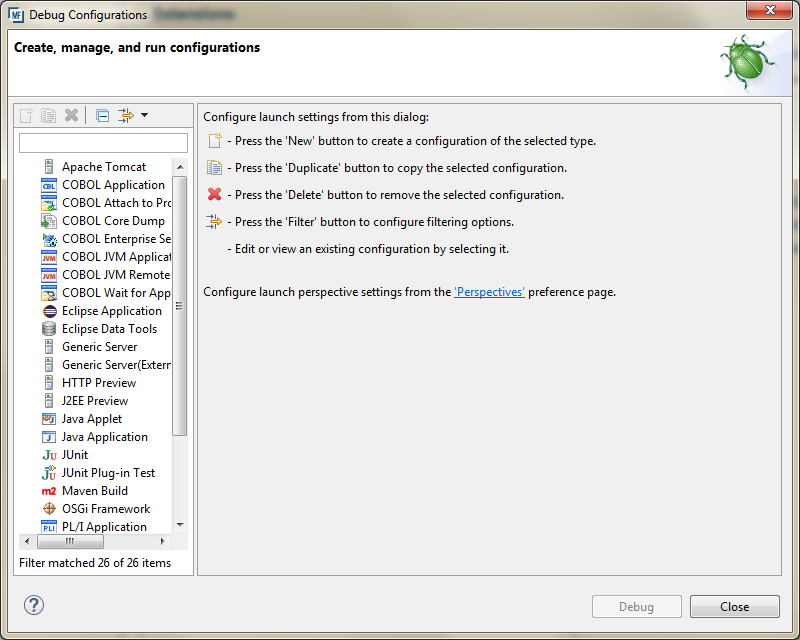Screen dimensions: 800x640
Task: Open the 'Perspectives' preference page
Action: pyautogui.click(x=490, y=292)
